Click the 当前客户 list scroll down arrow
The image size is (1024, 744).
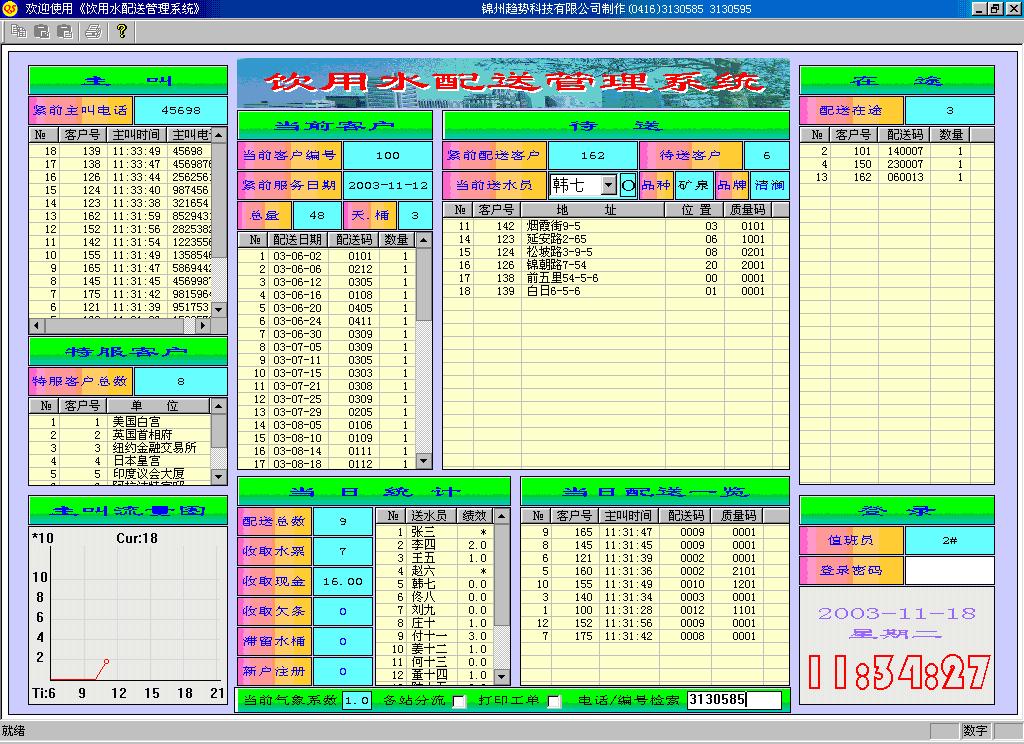pos(424,461)
